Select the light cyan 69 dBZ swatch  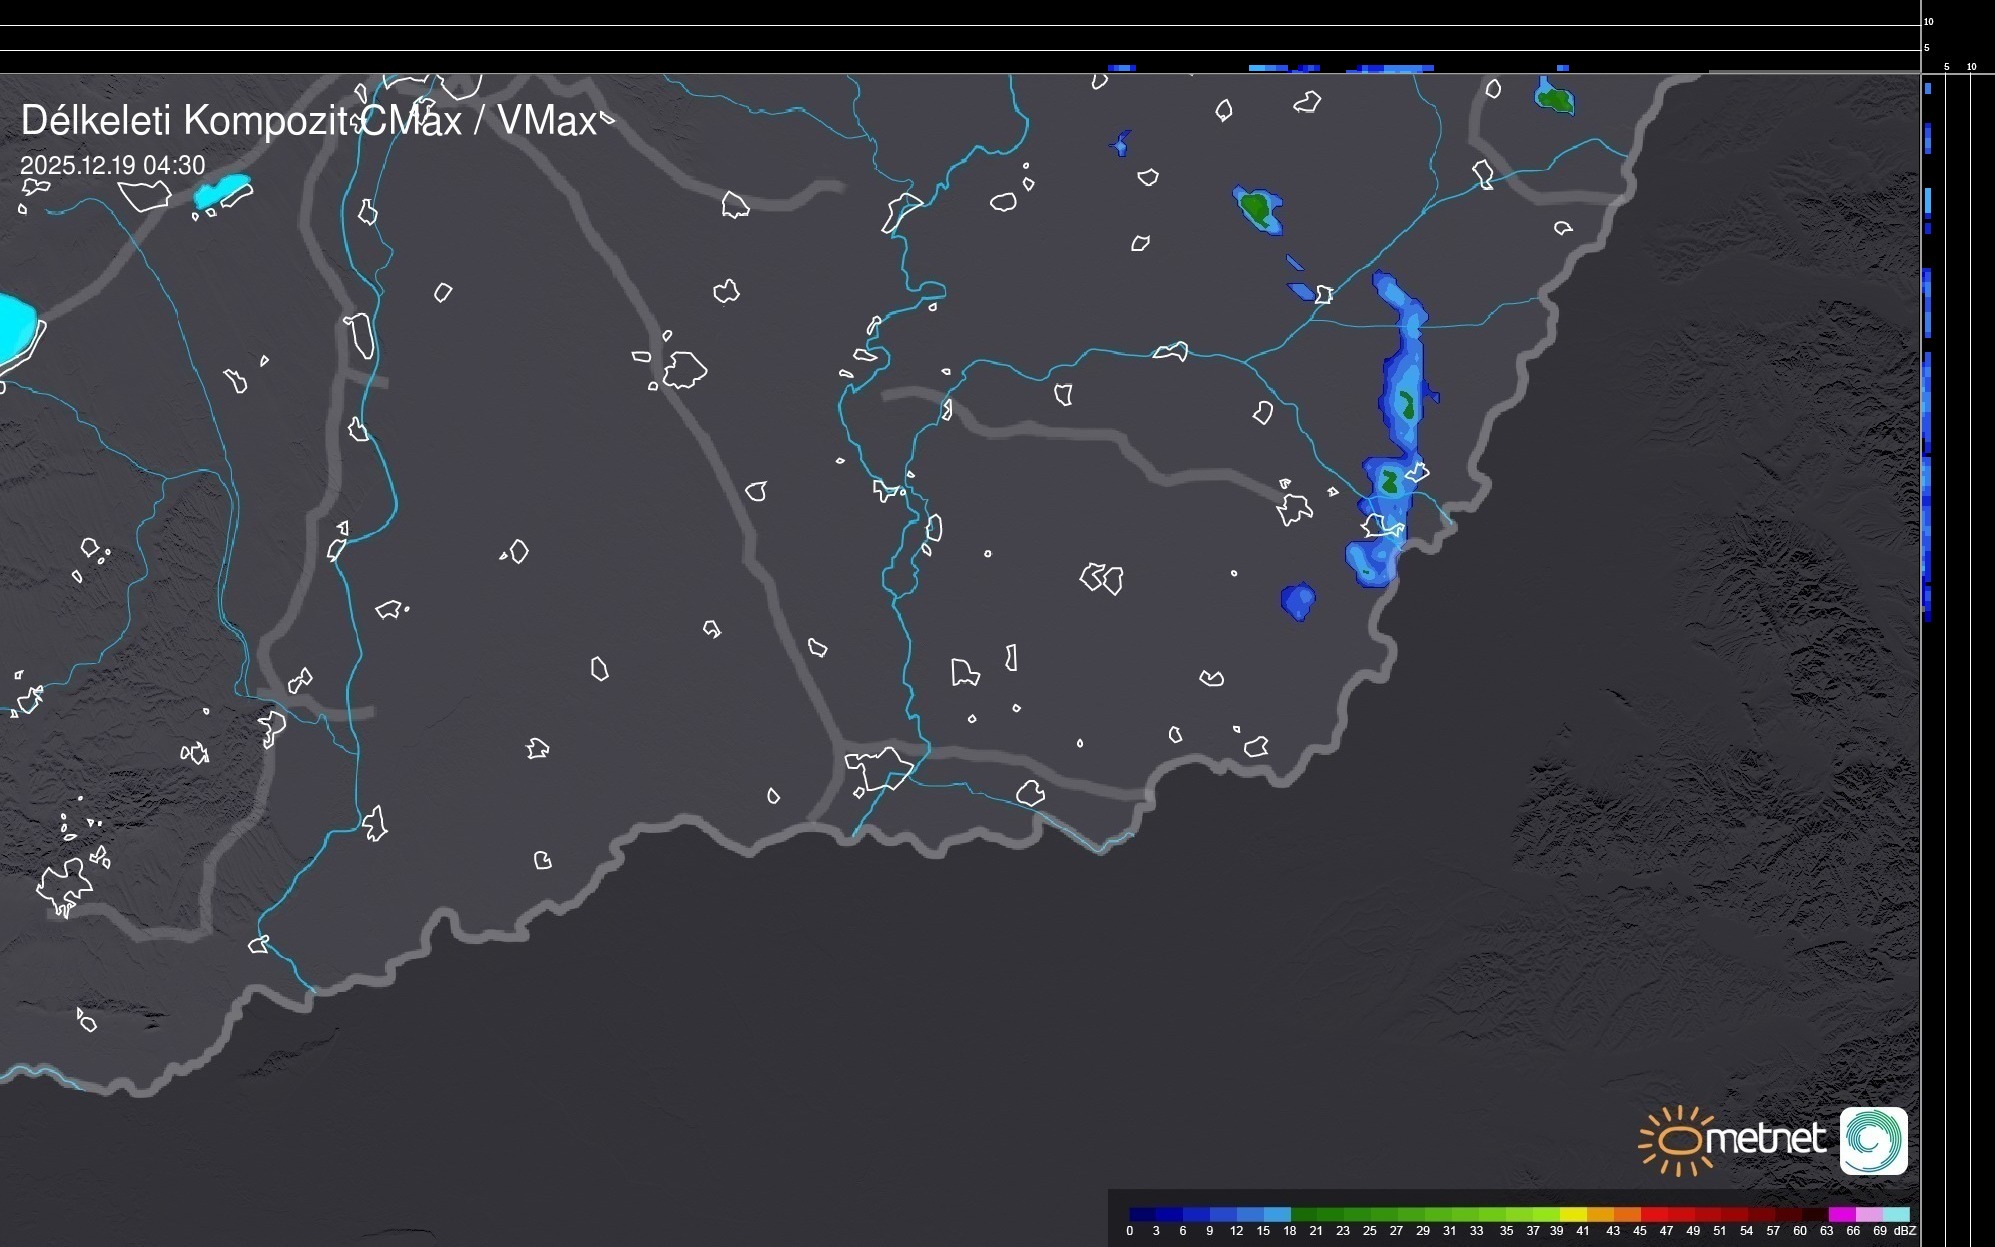(1895, 1214)
